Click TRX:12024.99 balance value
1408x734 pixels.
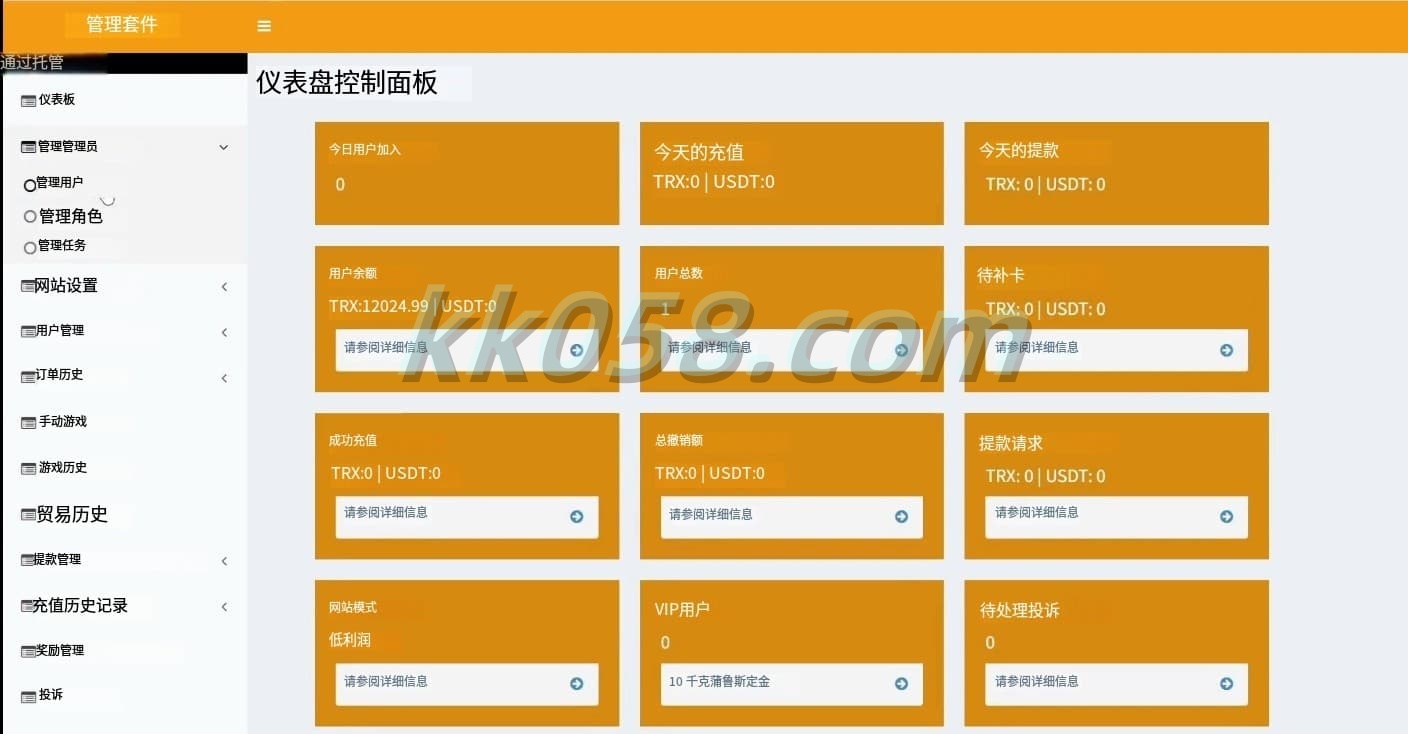point(379,306)
